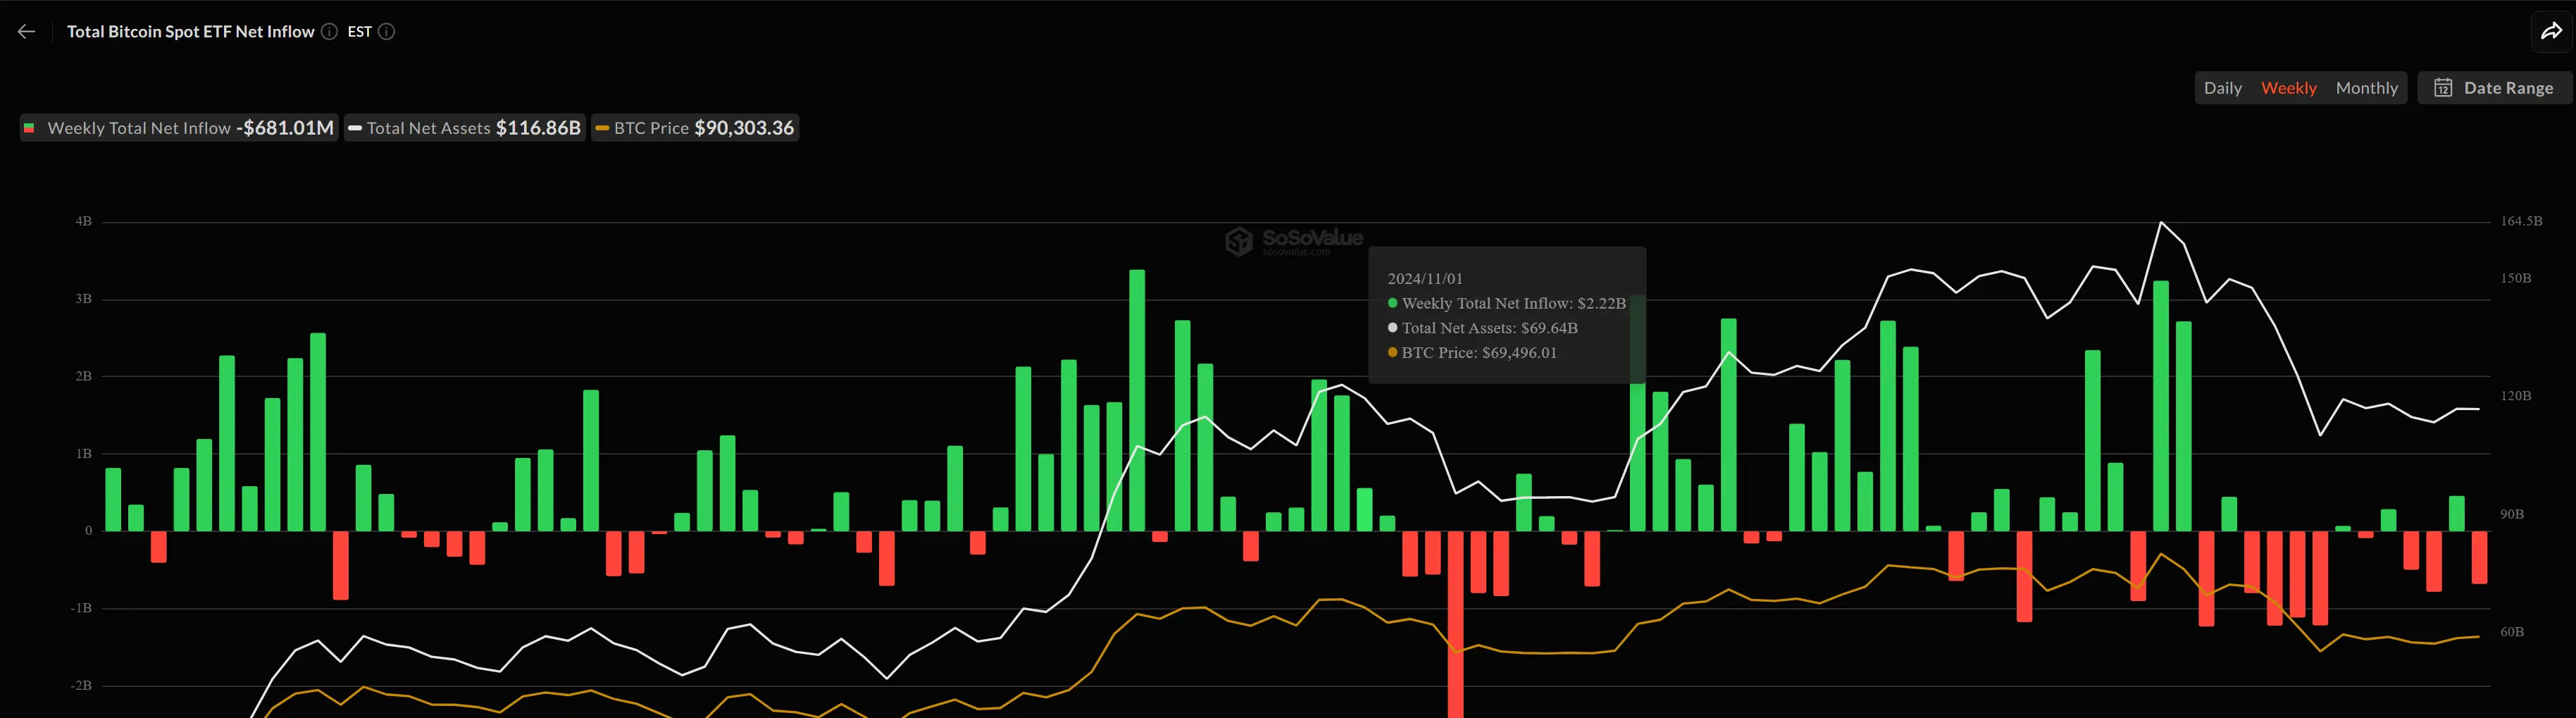Viewport: 2576px width, 718px height.
Task: Click the 164.5B right axis label
Action: (x=2521, y=221)
